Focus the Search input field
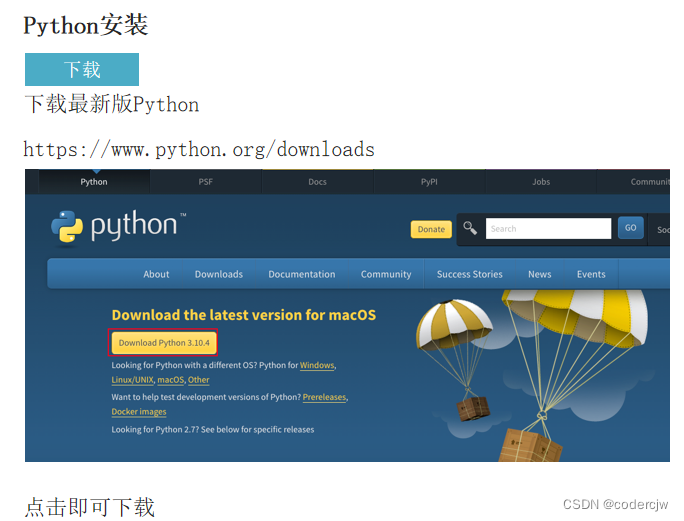The width and height of the screenshot is (684, 521). pos(548,229)
